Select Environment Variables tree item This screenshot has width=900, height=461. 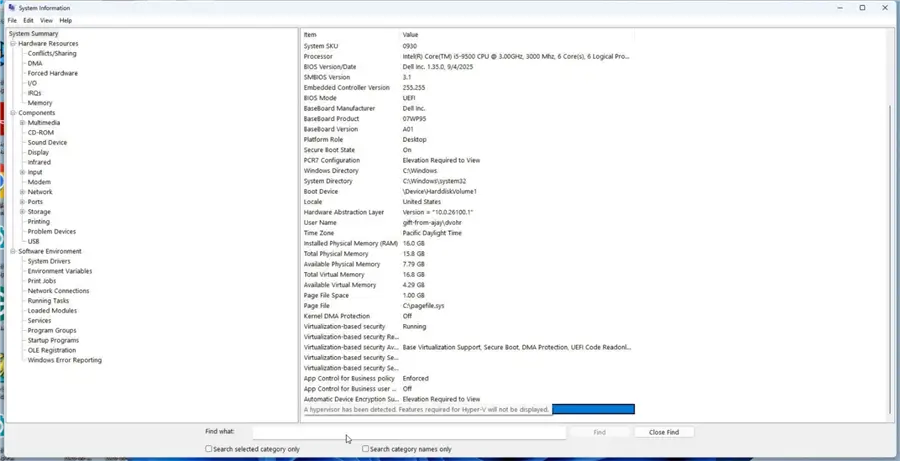click(60, 271)
